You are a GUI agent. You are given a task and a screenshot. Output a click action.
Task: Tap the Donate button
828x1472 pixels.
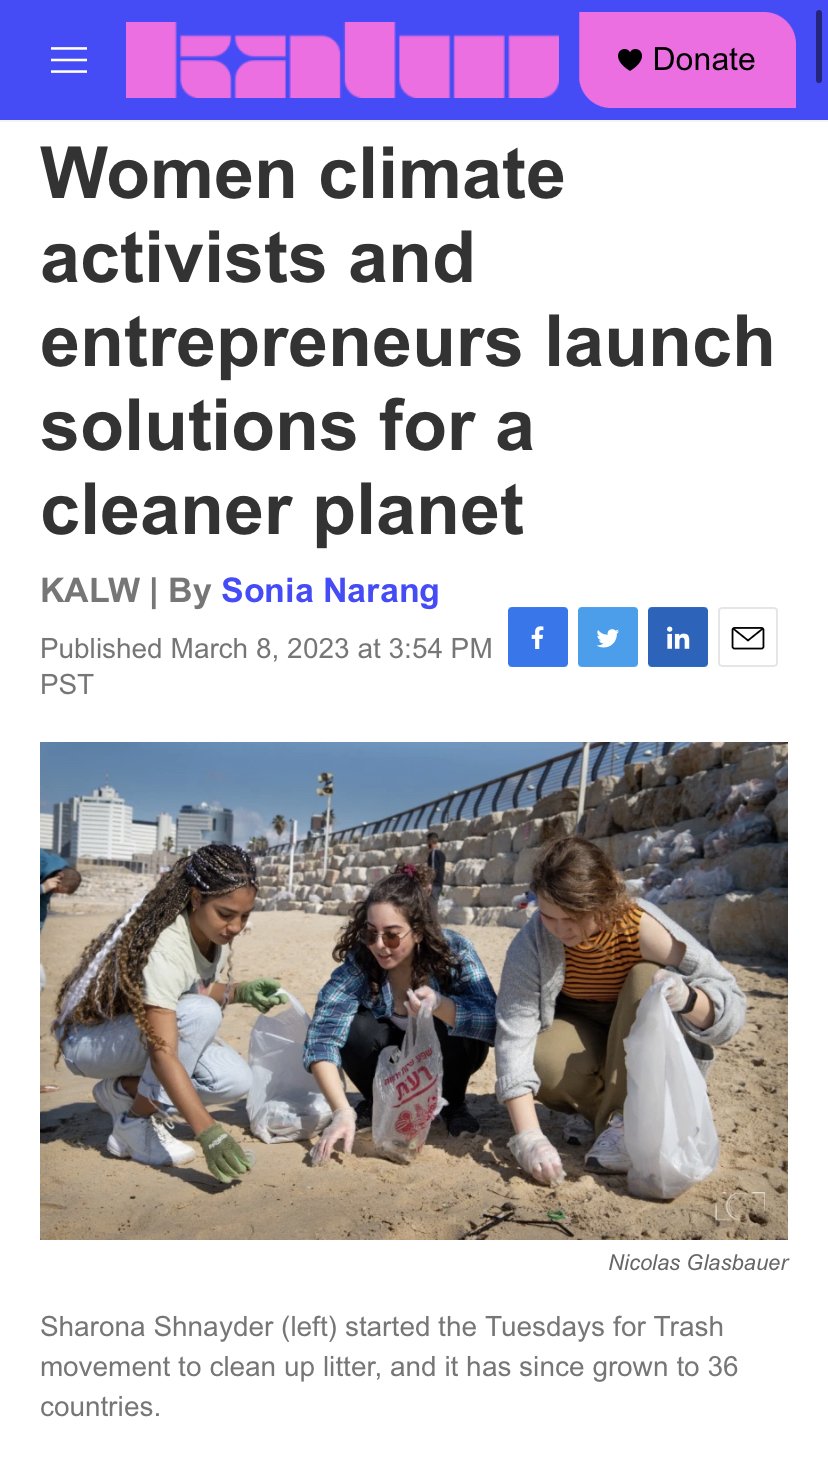point(687,60)
